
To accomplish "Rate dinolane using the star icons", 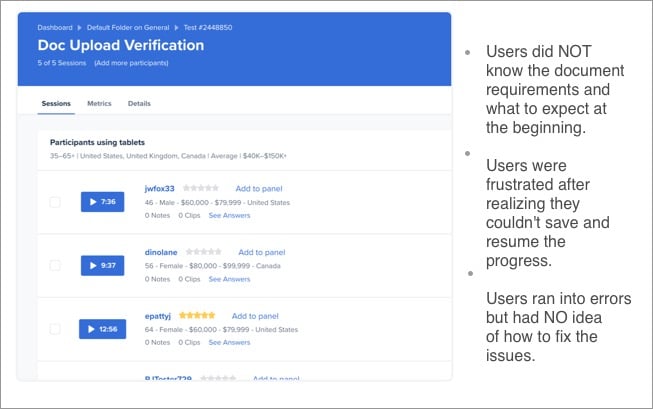I will [204, 252].
